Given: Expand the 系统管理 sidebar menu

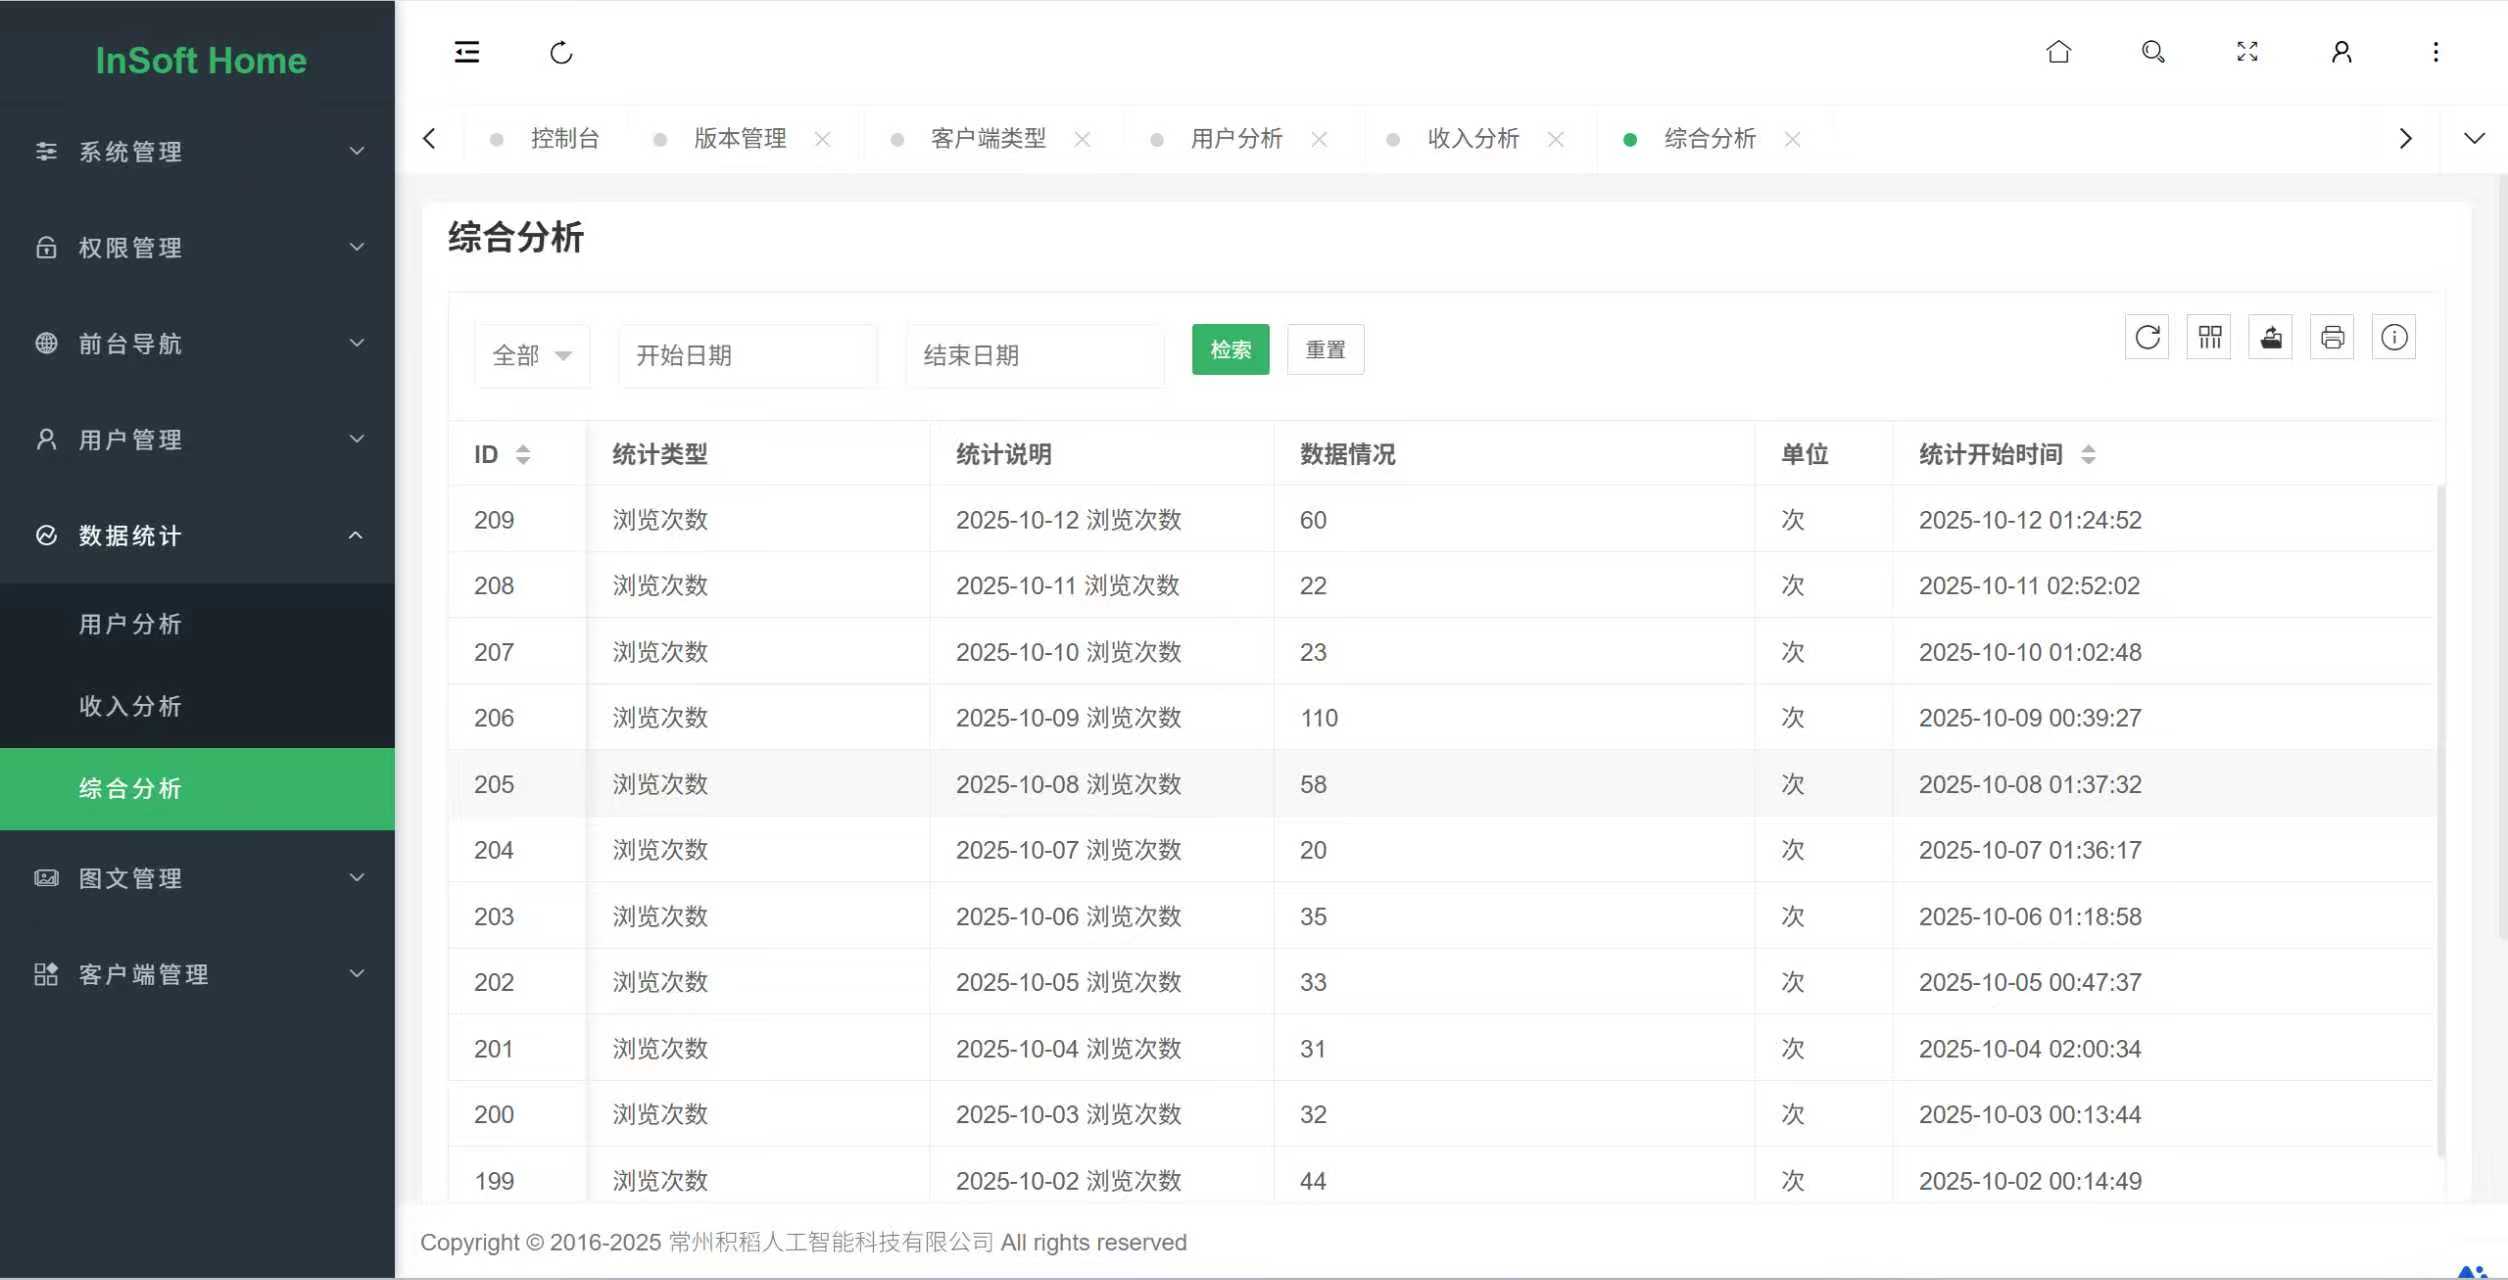Looking at the screenshot, I should pos(197,152).
